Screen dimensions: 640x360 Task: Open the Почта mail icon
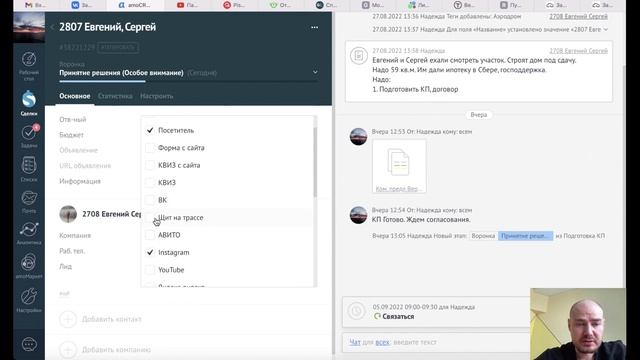point(29,198)
